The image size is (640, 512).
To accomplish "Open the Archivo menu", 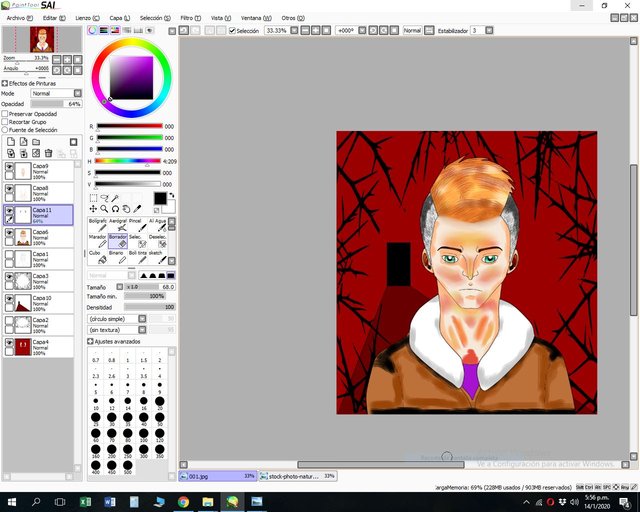I will 20,18.
